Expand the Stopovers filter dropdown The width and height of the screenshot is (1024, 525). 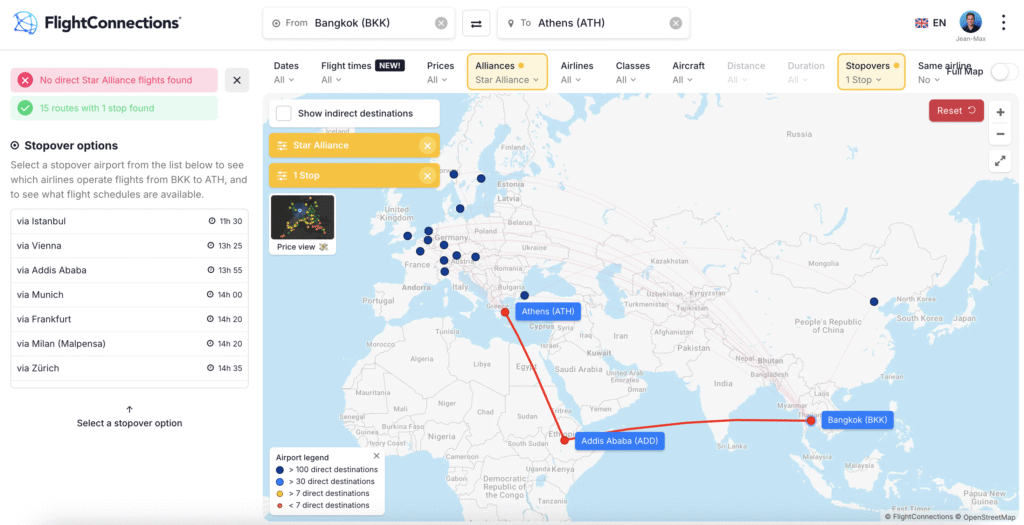[870, 73]
